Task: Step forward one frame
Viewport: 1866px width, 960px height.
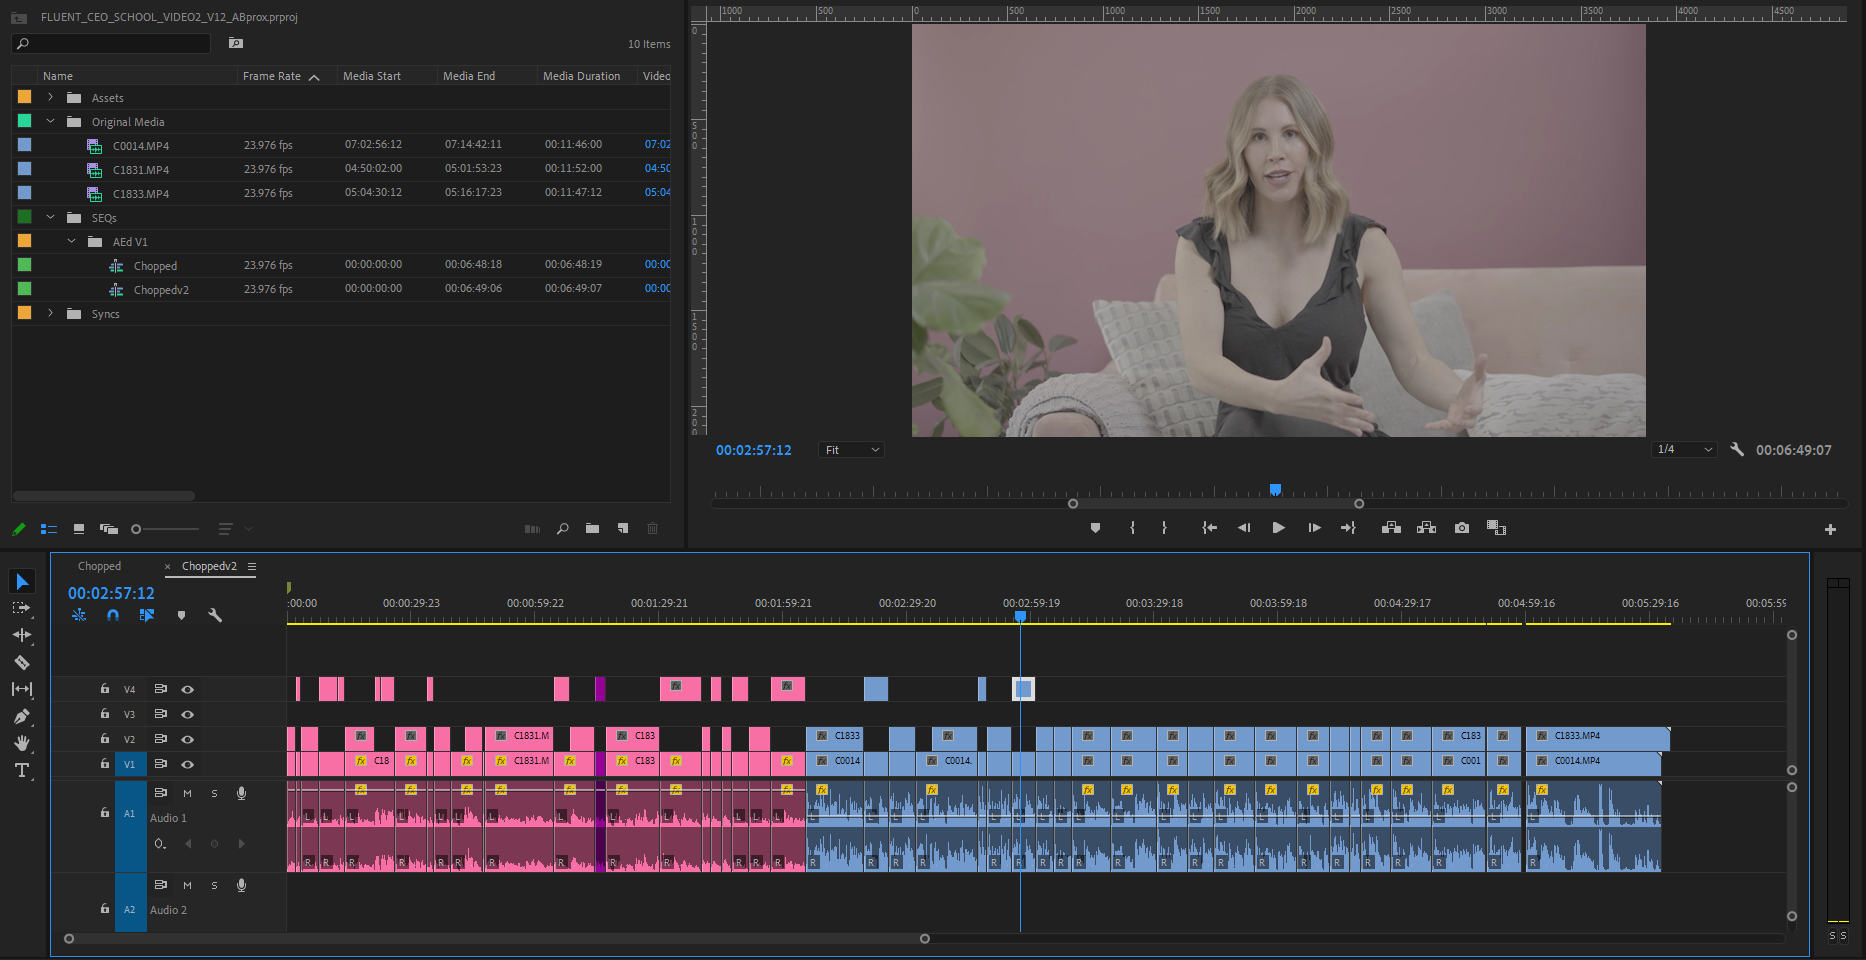Action: tap(1314, 528)
